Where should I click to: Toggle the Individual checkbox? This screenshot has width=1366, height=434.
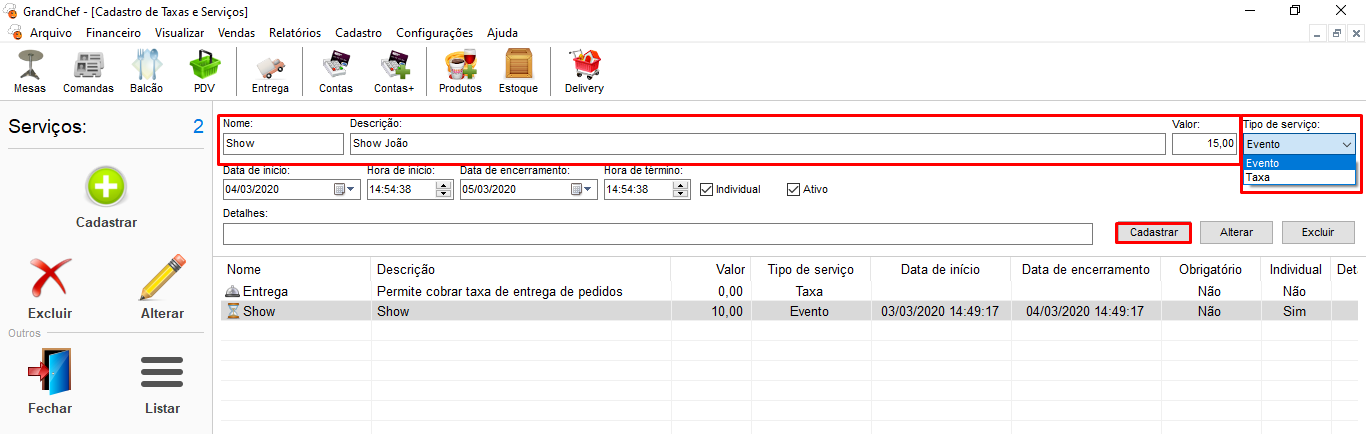pyautogui.click(x=707, y=189)
